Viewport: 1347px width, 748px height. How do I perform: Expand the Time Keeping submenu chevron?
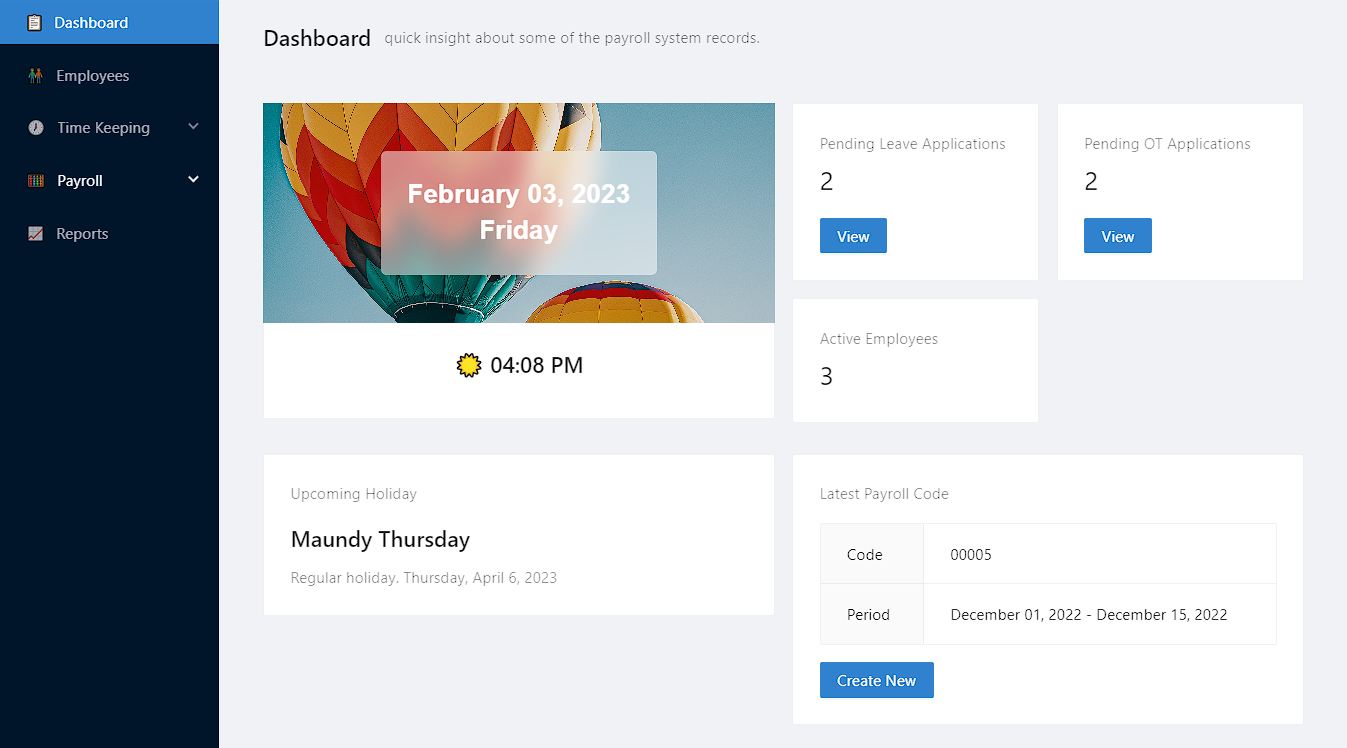[x=194, y=127]
